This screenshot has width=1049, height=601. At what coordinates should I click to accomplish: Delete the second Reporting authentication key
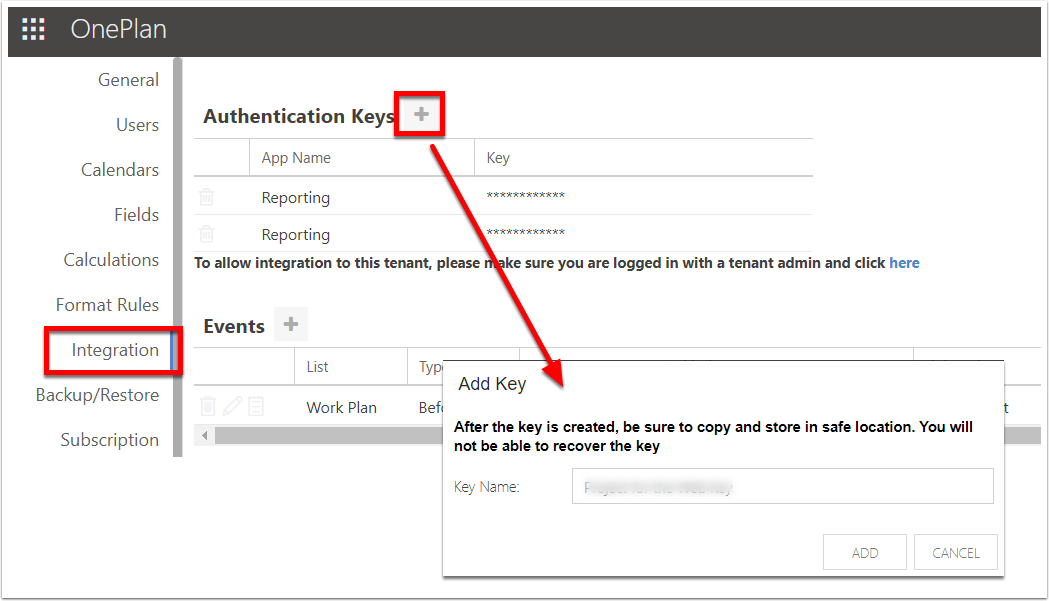point(206,234)
